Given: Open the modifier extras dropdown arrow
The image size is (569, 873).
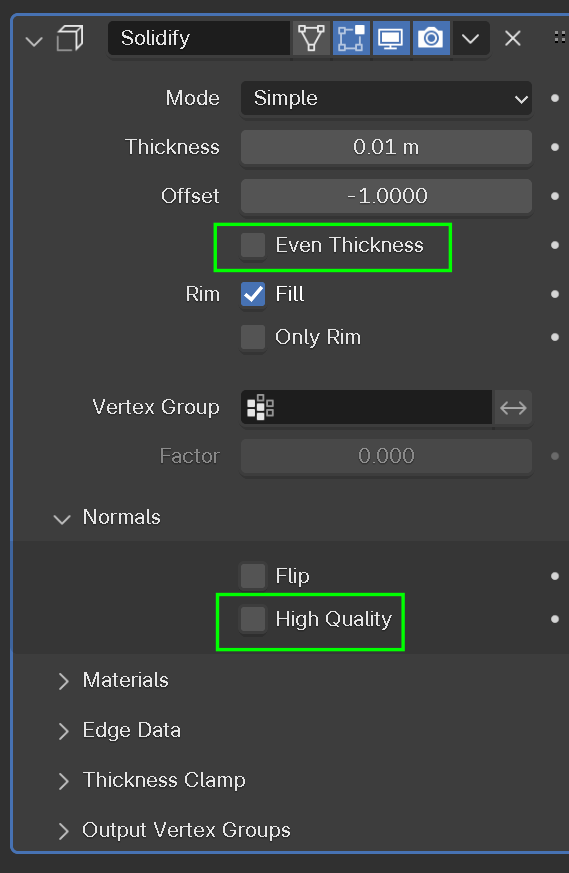Looking at the screenshot, I should [471, 38].
